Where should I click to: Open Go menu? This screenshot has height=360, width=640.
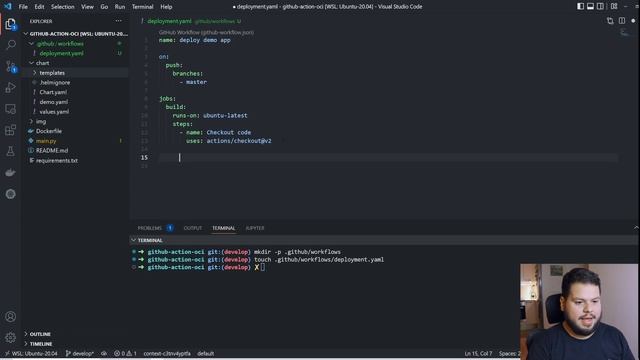tap(104, 7)
